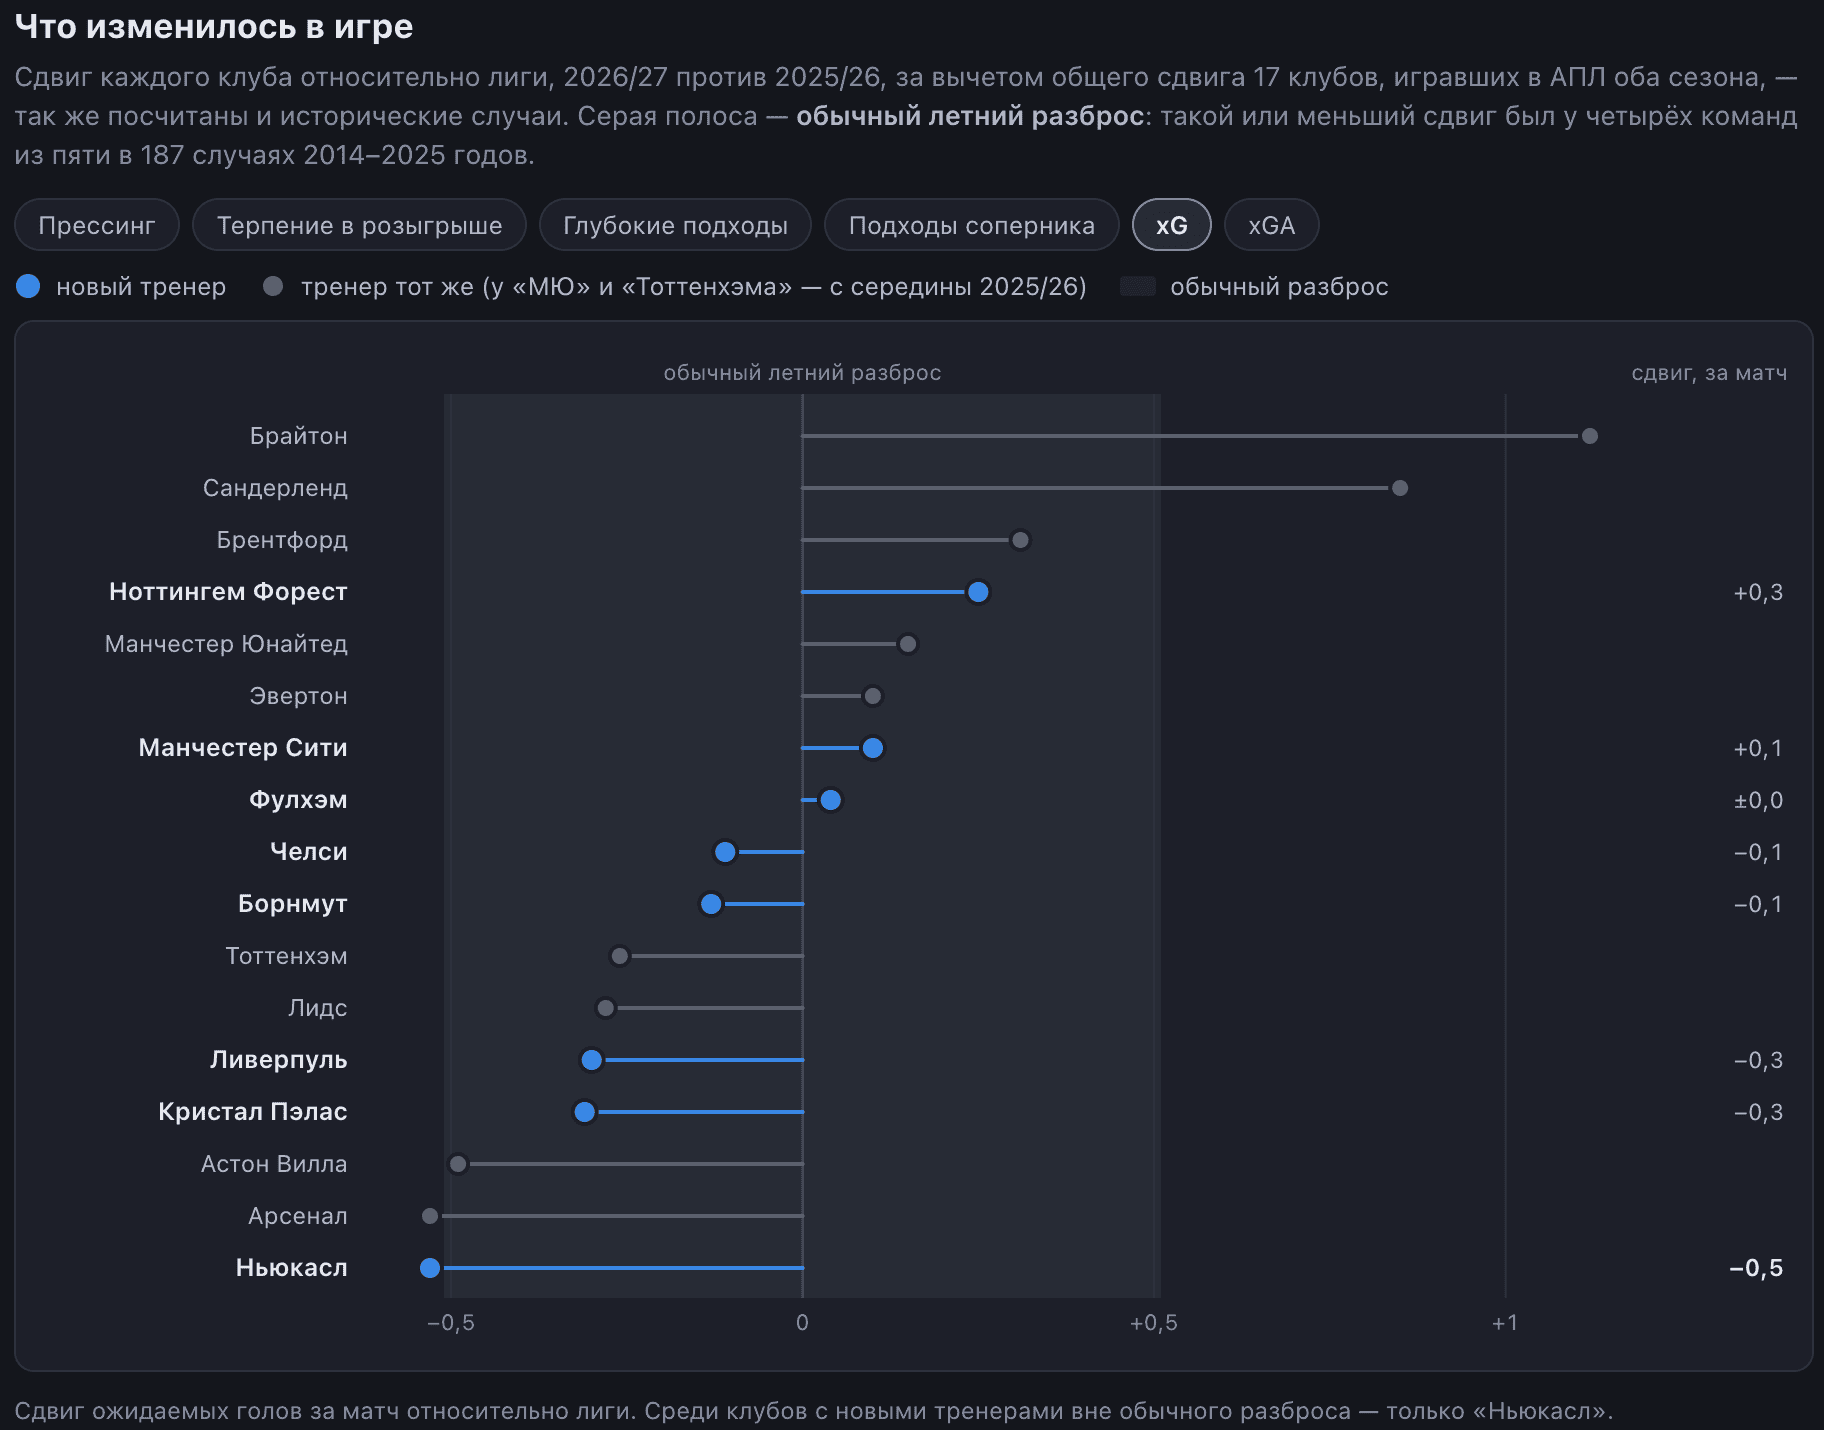Click 'обычный летний разброс' band caption
The height and width of the screenshot is (1430, 1824).
point(802,373)
